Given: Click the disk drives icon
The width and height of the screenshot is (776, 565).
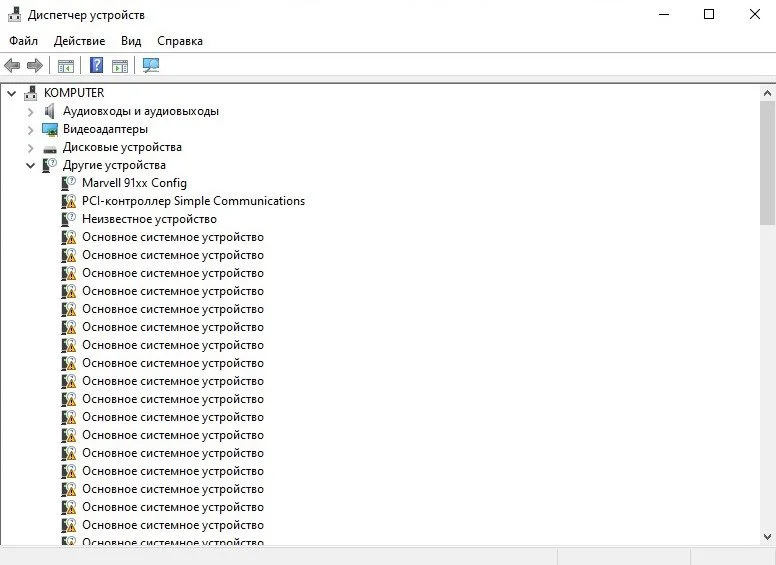Looking at the screenshot, I should 50,148.
